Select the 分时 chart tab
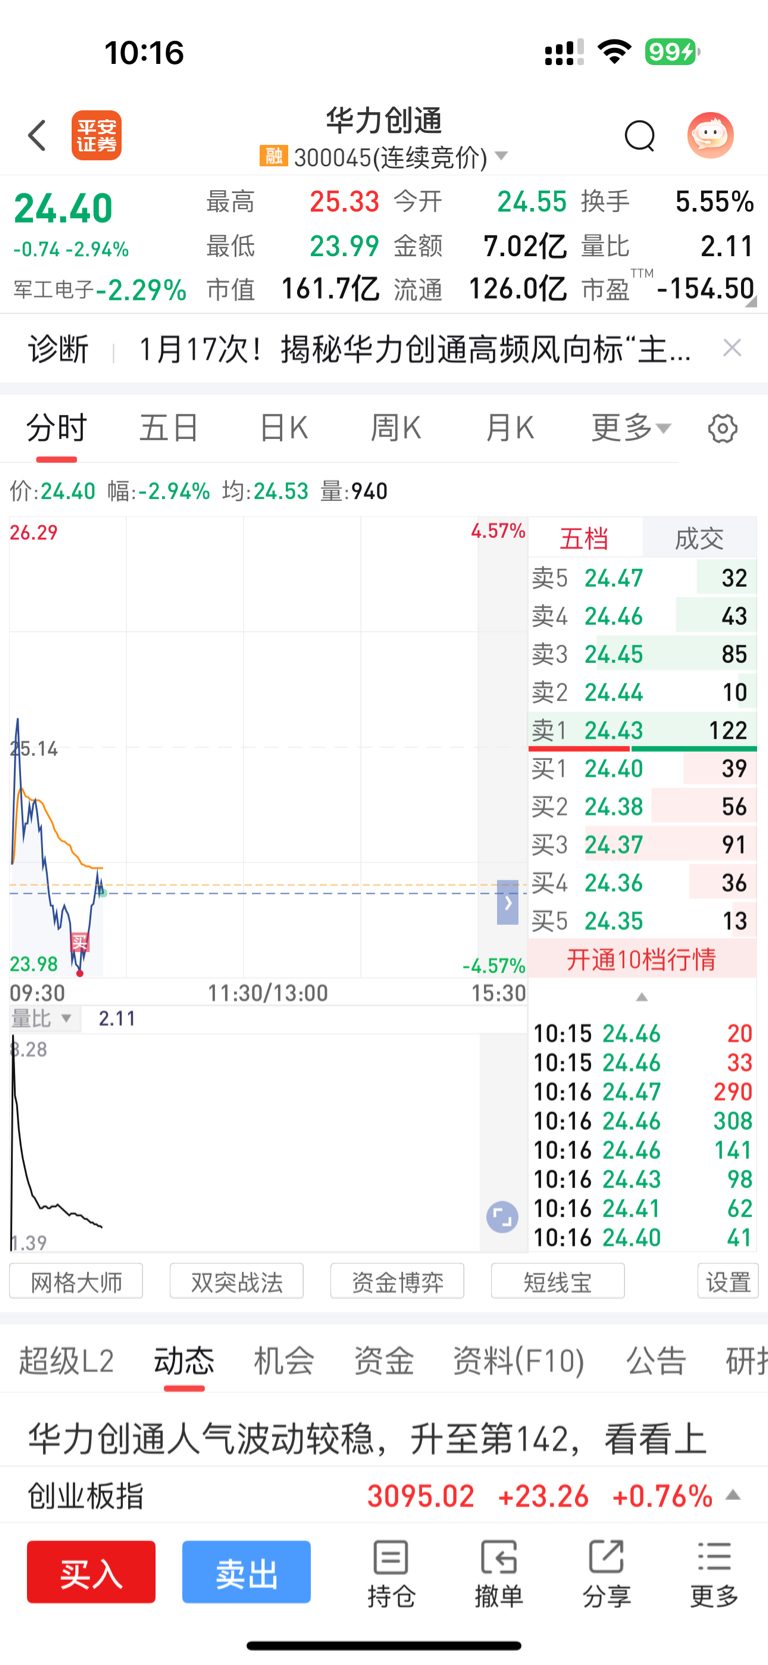This screenshot has width=768, height=1665. [56, 428]
